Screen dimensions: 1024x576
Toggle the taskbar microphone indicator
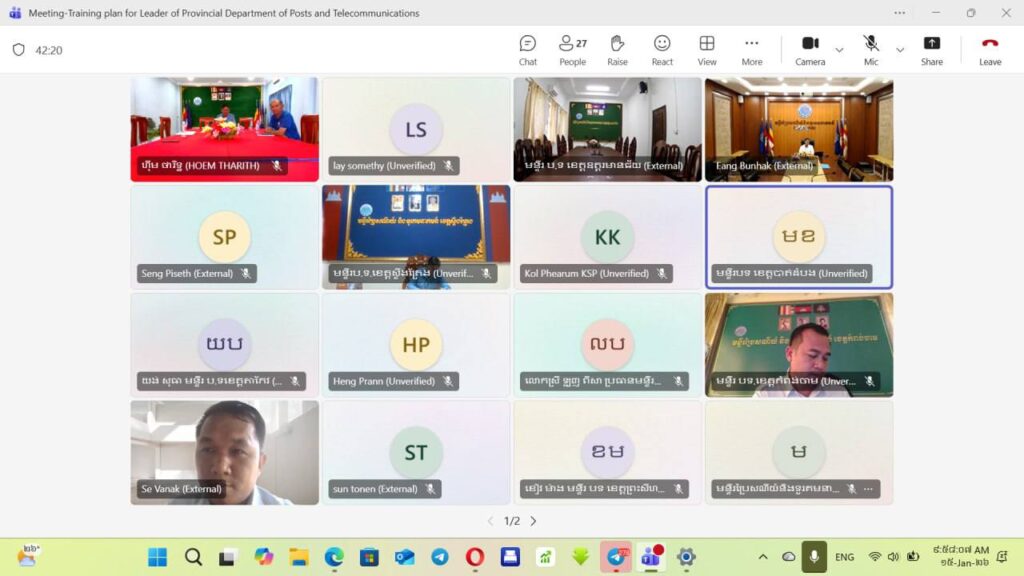[814, 557]
